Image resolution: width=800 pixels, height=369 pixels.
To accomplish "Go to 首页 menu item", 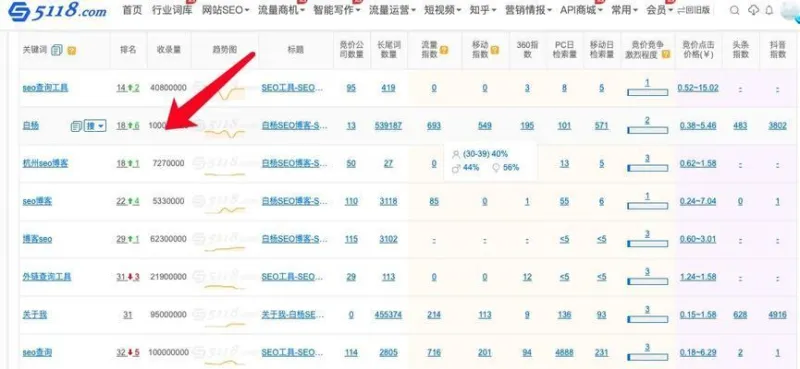I will [x=132, y=10].
